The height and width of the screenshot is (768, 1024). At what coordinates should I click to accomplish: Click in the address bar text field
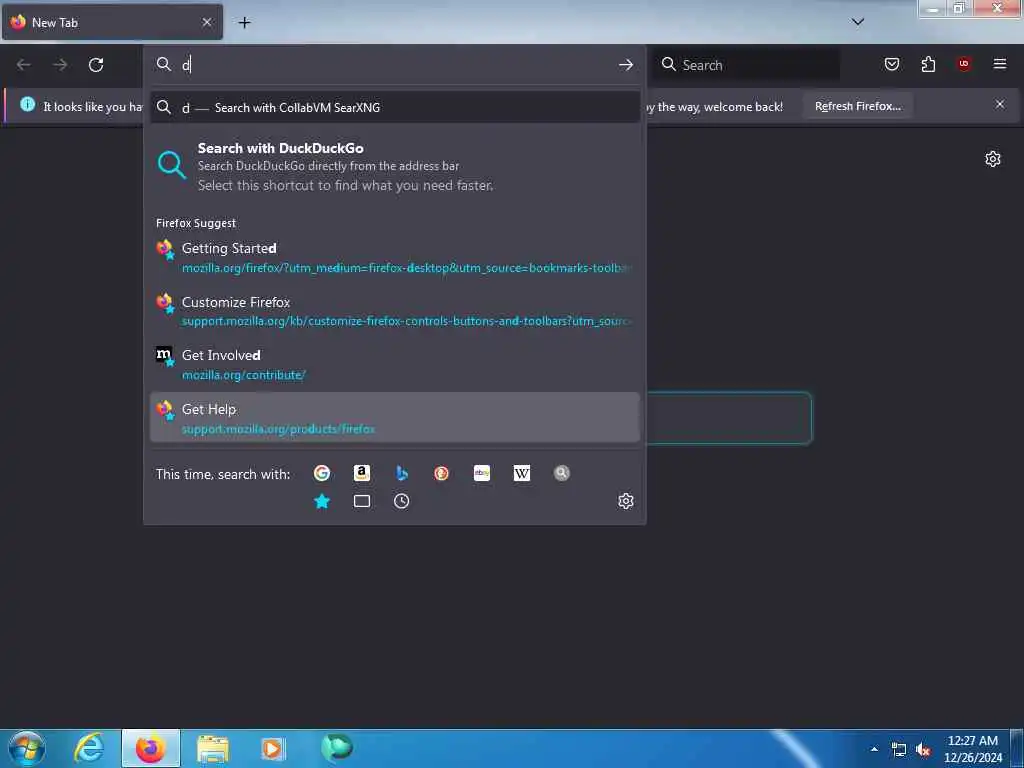(x=395, y=65)
